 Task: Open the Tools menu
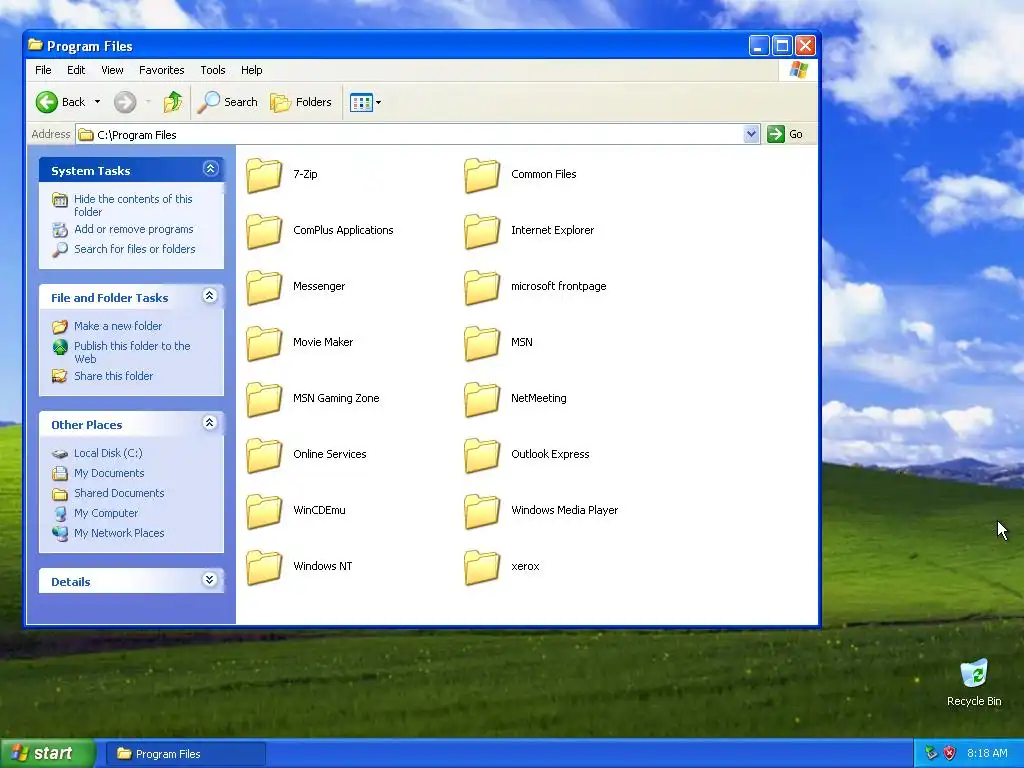click(x=212, y=70)
